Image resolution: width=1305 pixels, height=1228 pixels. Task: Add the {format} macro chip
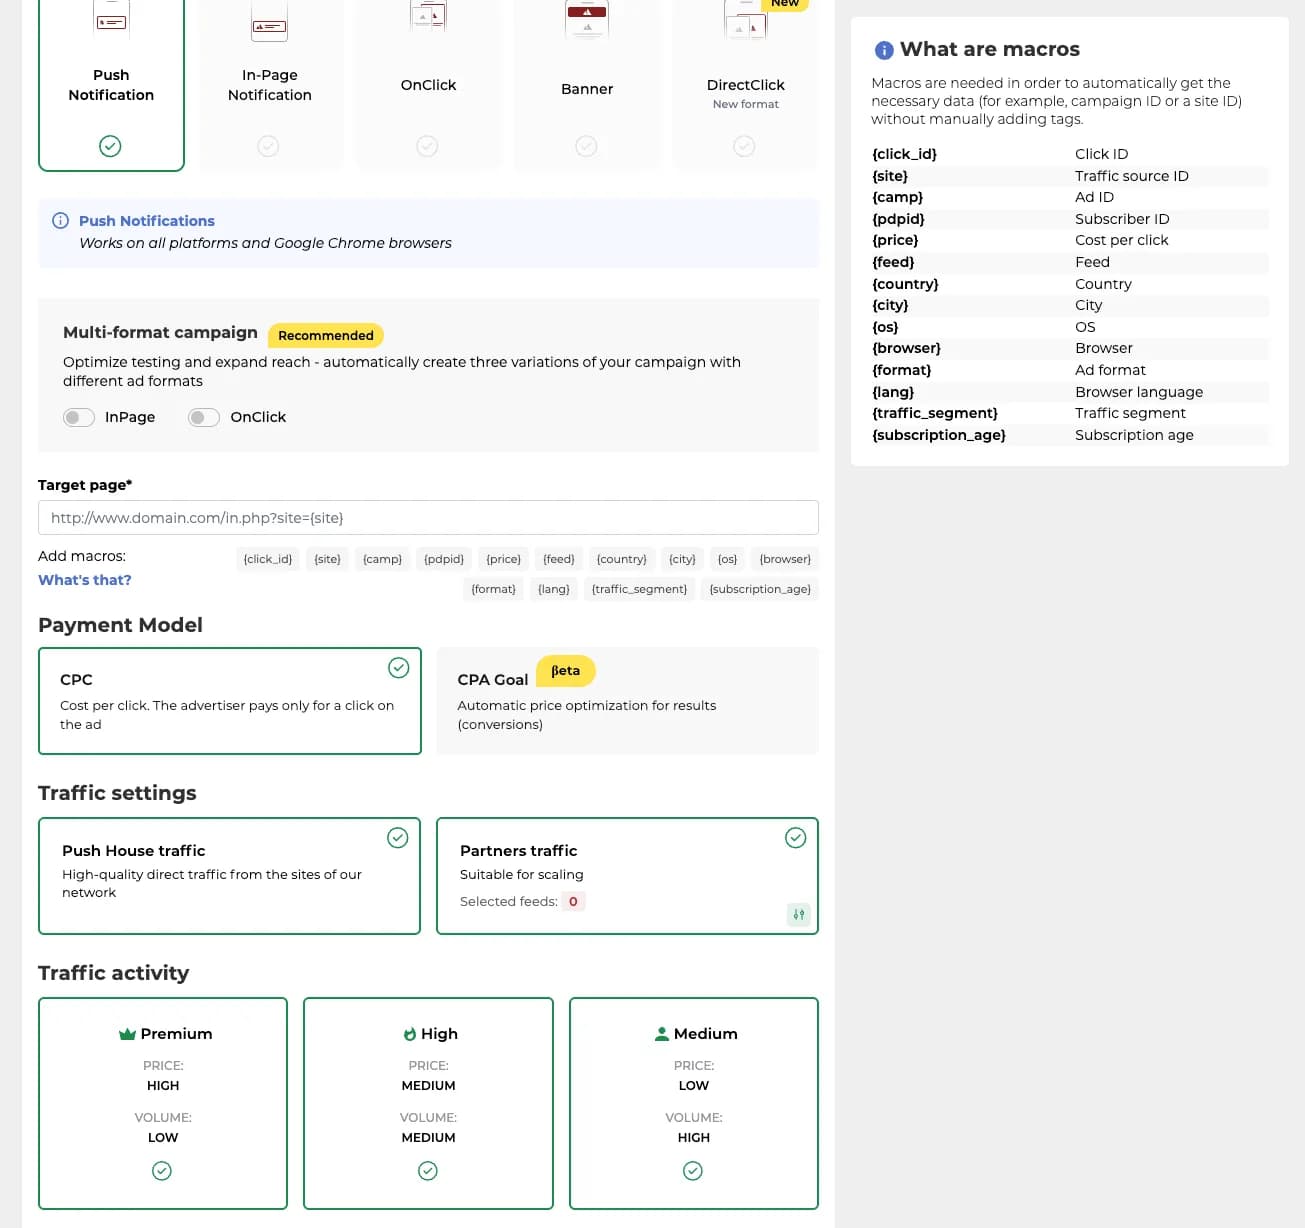[x=494, y=589]
